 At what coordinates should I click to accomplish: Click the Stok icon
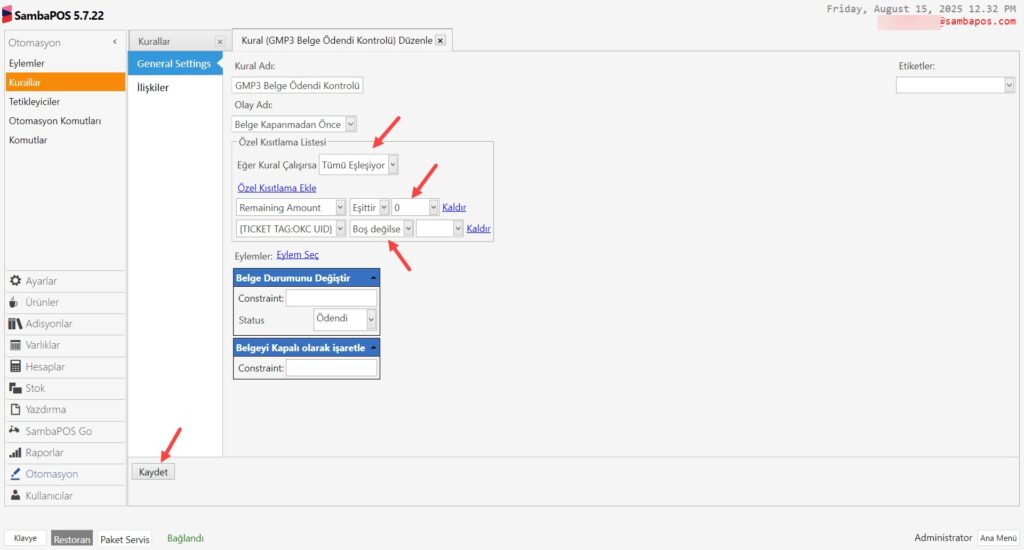coord(15,388)
